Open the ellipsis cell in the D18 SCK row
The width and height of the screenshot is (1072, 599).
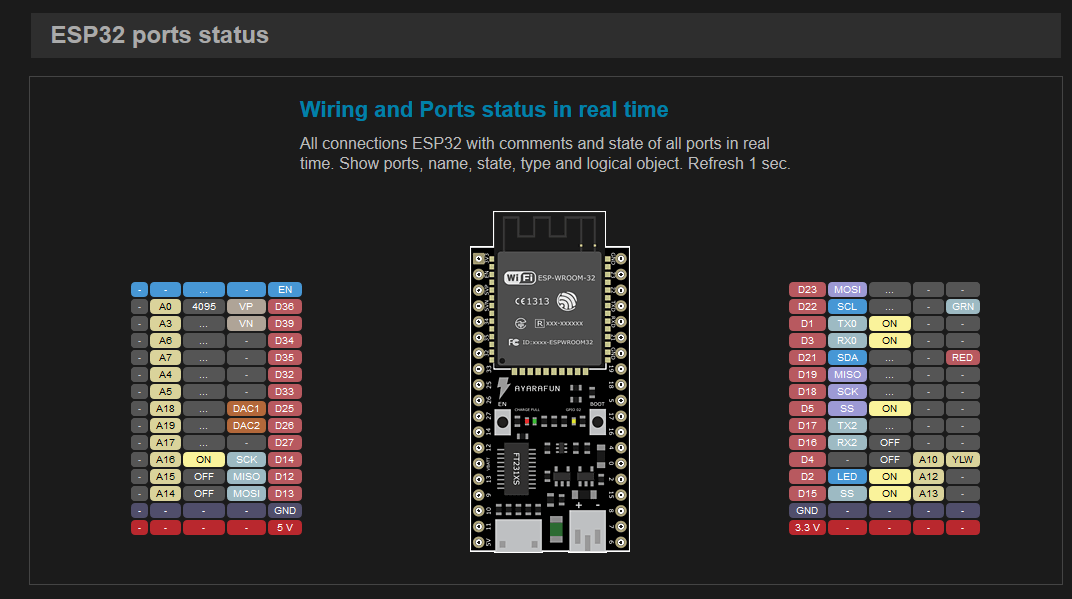tap(889, 391)
